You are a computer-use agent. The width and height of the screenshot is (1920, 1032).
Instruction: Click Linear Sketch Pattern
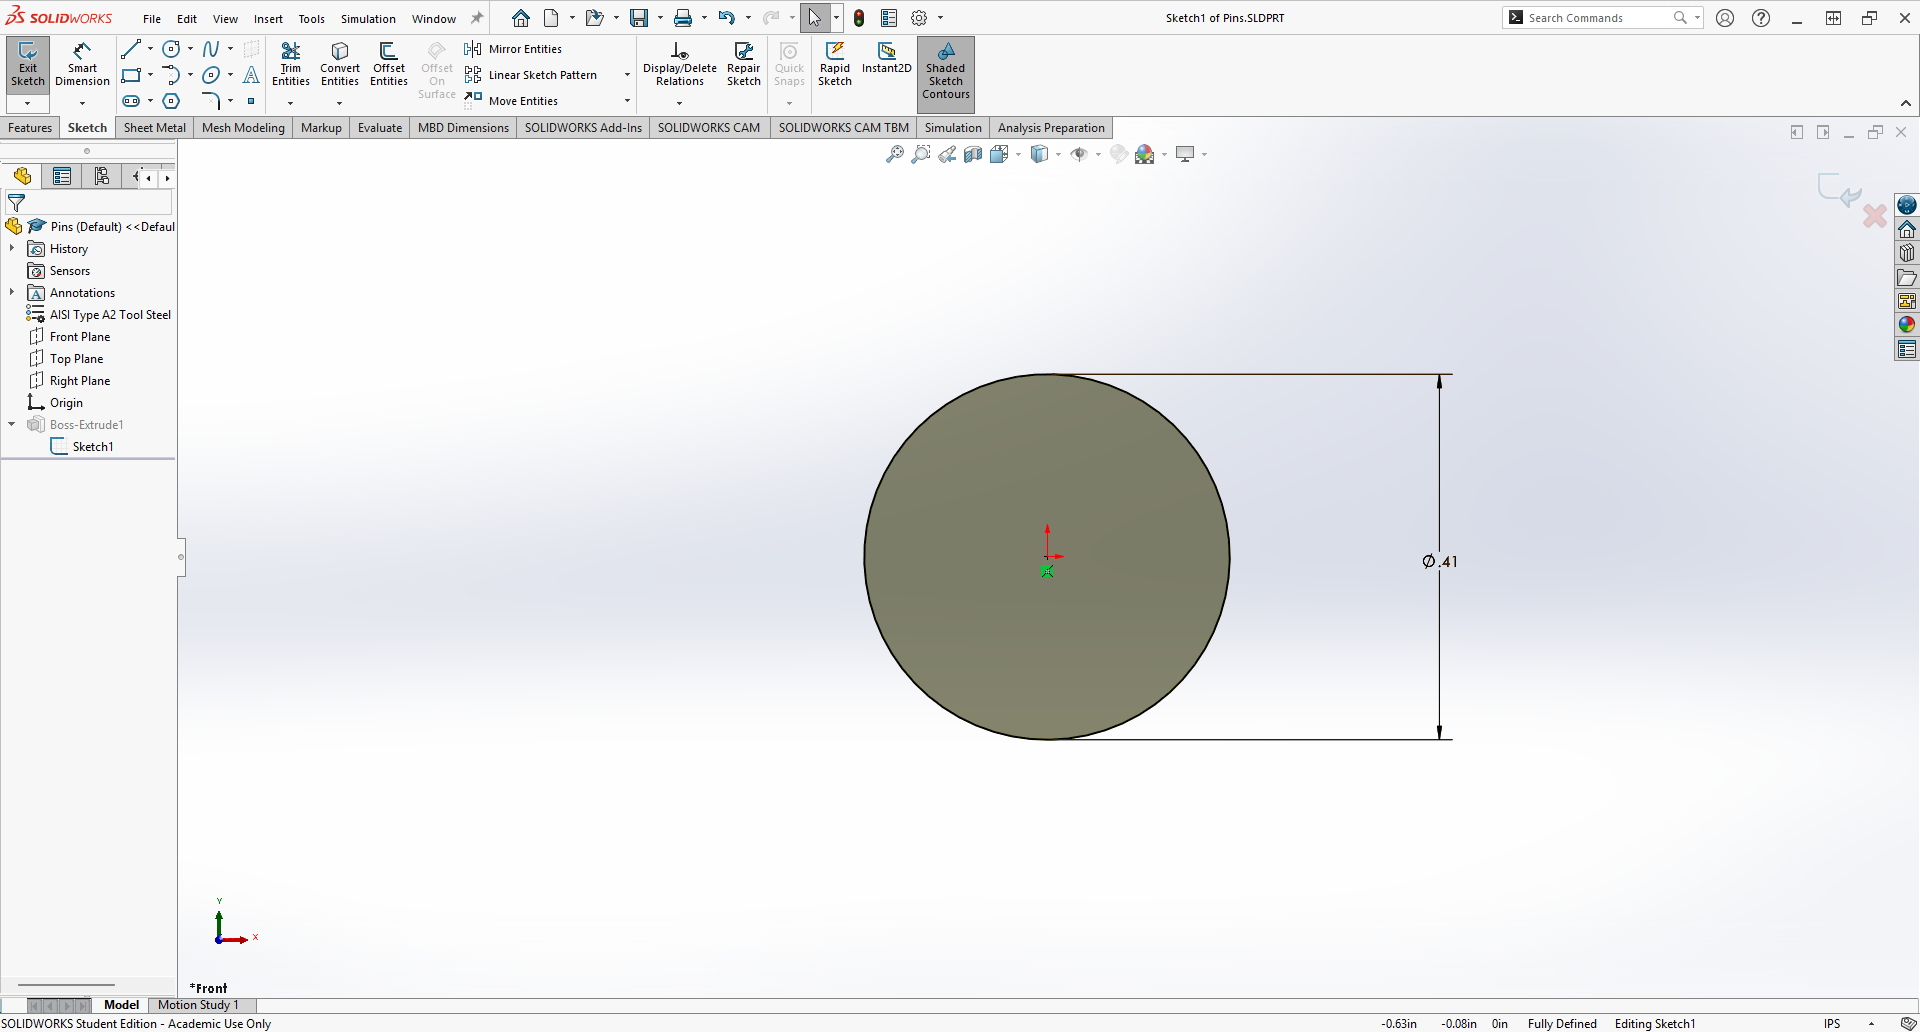(531, 75)
